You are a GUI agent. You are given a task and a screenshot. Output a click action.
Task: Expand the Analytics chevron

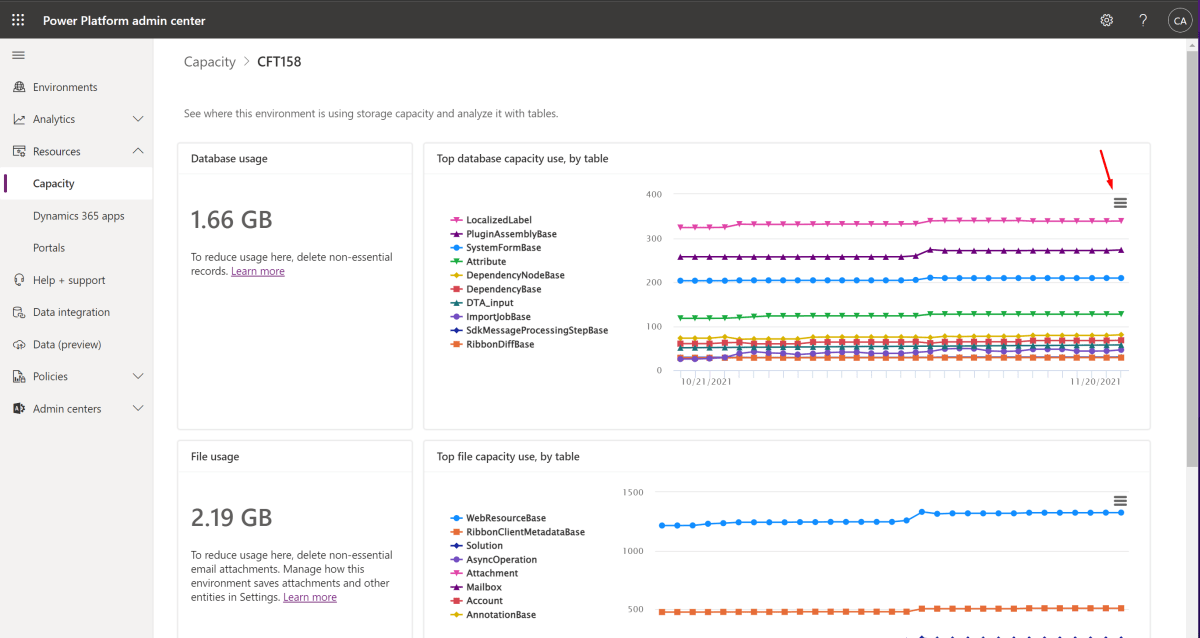138,119
